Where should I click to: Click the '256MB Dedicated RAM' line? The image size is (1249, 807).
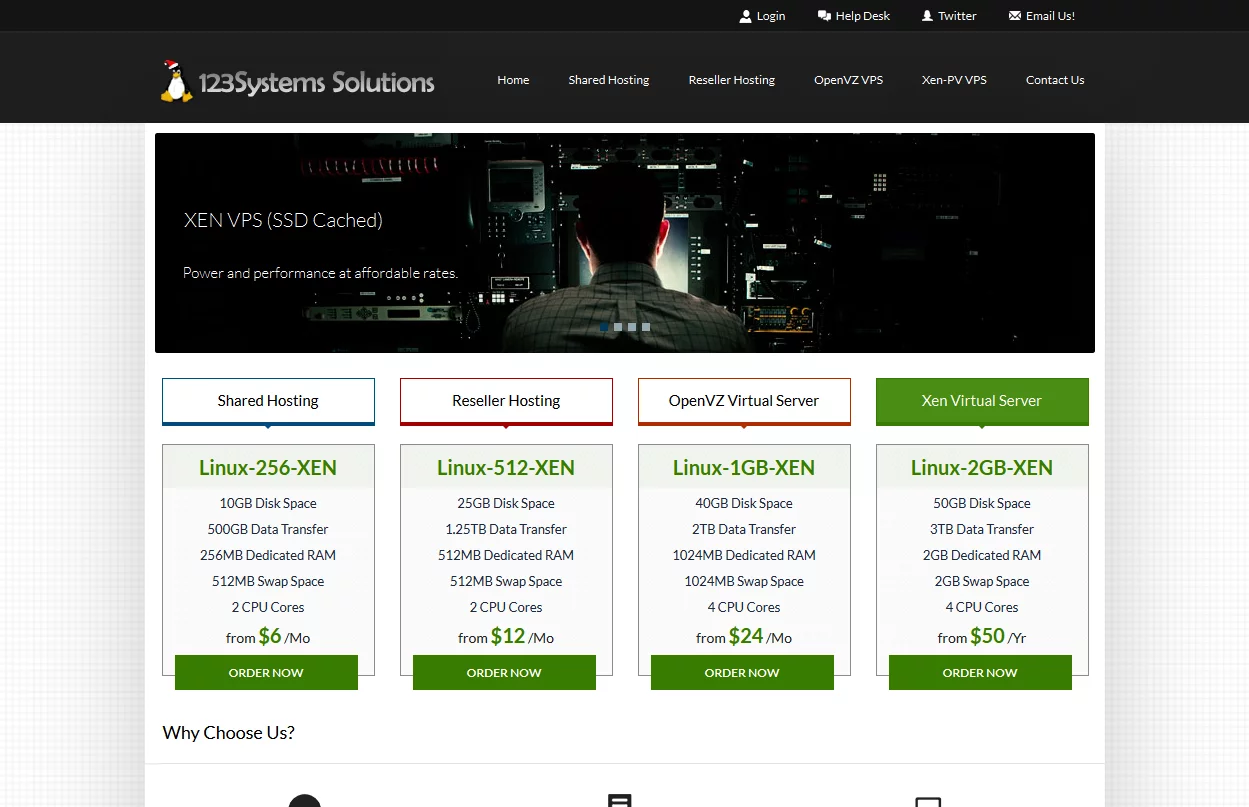point(268,555)
